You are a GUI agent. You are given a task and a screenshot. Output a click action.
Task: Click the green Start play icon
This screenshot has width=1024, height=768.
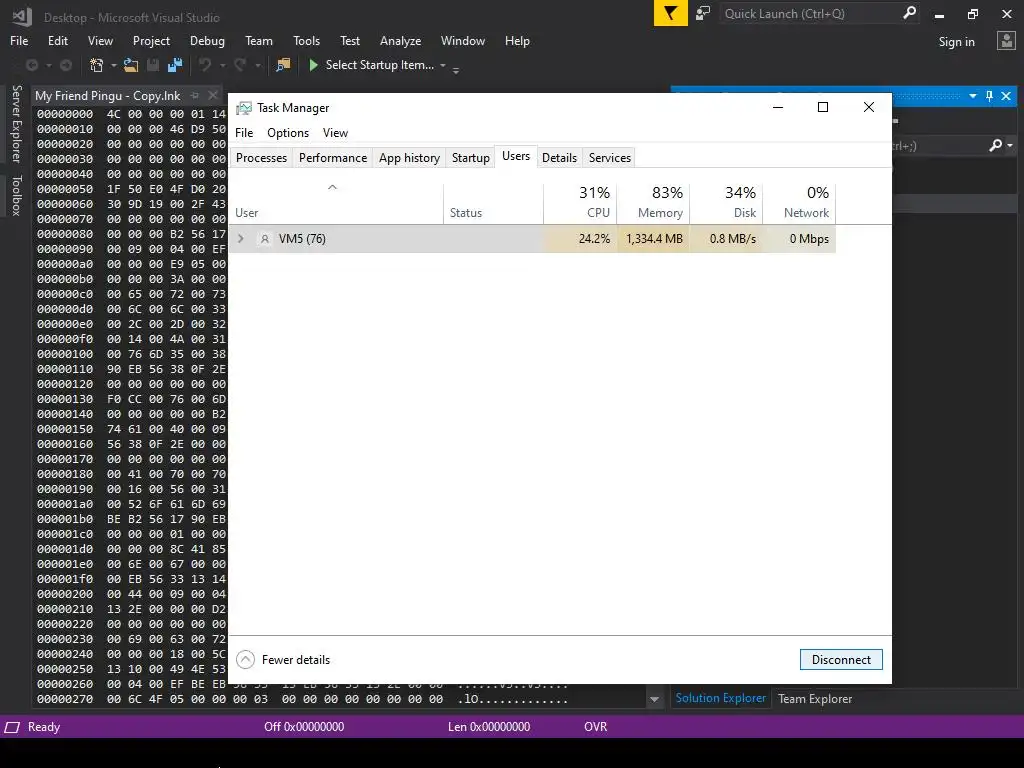pyautogui.click(x=313, y=65)
